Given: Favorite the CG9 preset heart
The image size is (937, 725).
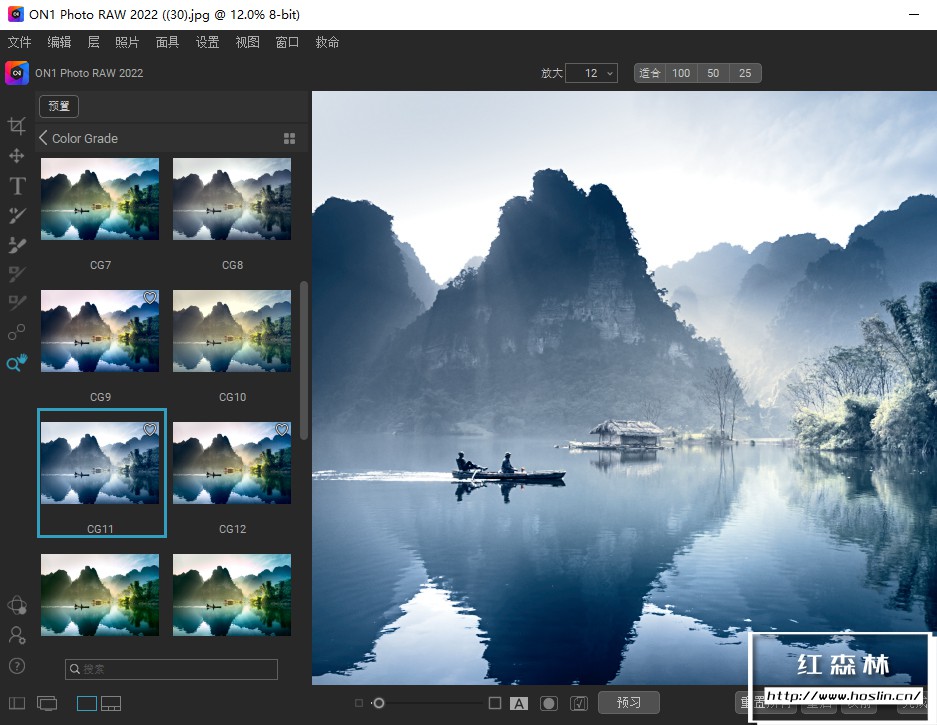Looking at the screenshot, I should (150, 298).
